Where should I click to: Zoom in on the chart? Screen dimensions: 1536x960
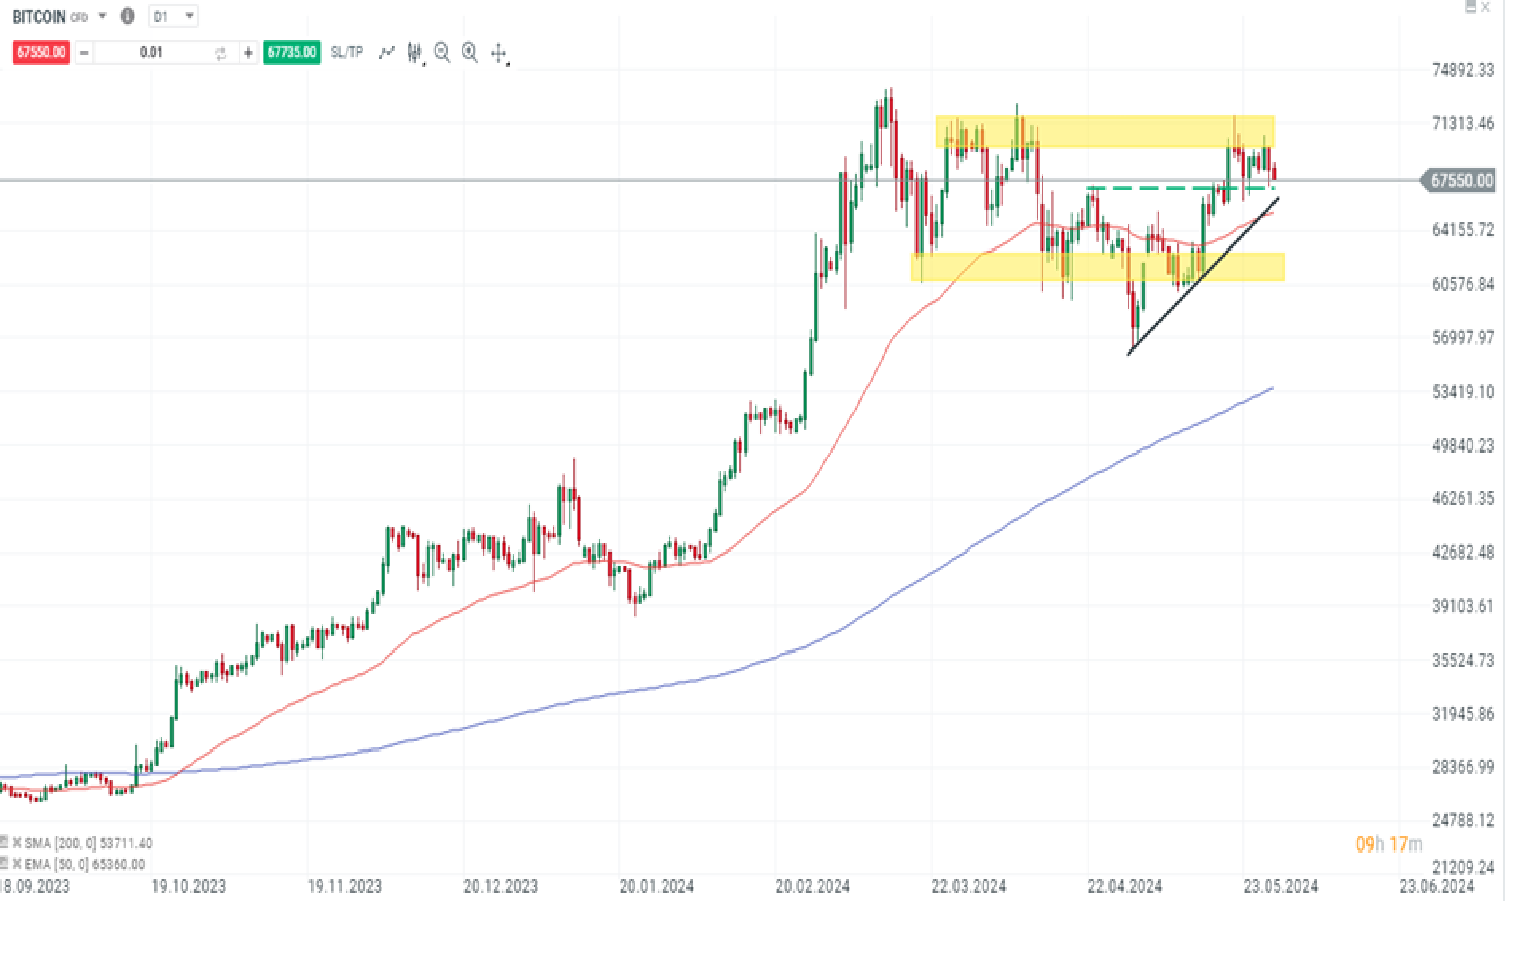click(x=470, y=52)
